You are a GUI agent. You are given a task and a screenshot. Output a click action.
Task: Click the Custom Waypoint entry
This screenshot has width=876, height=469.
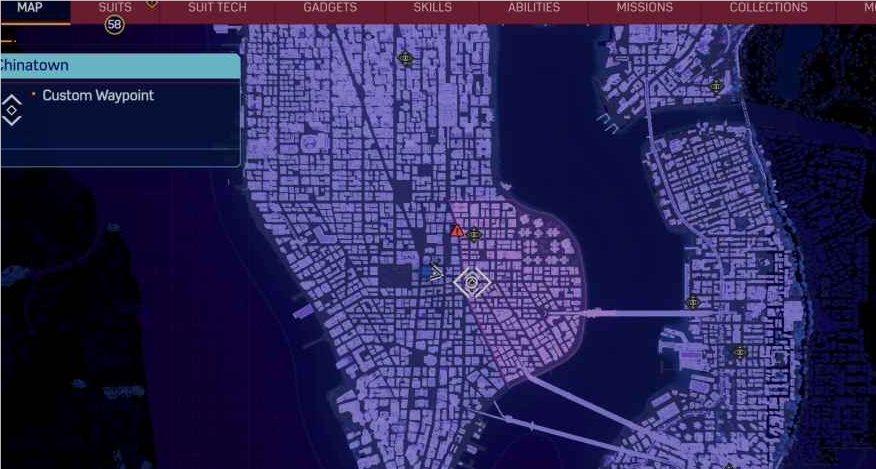click(x=98, y=96)
